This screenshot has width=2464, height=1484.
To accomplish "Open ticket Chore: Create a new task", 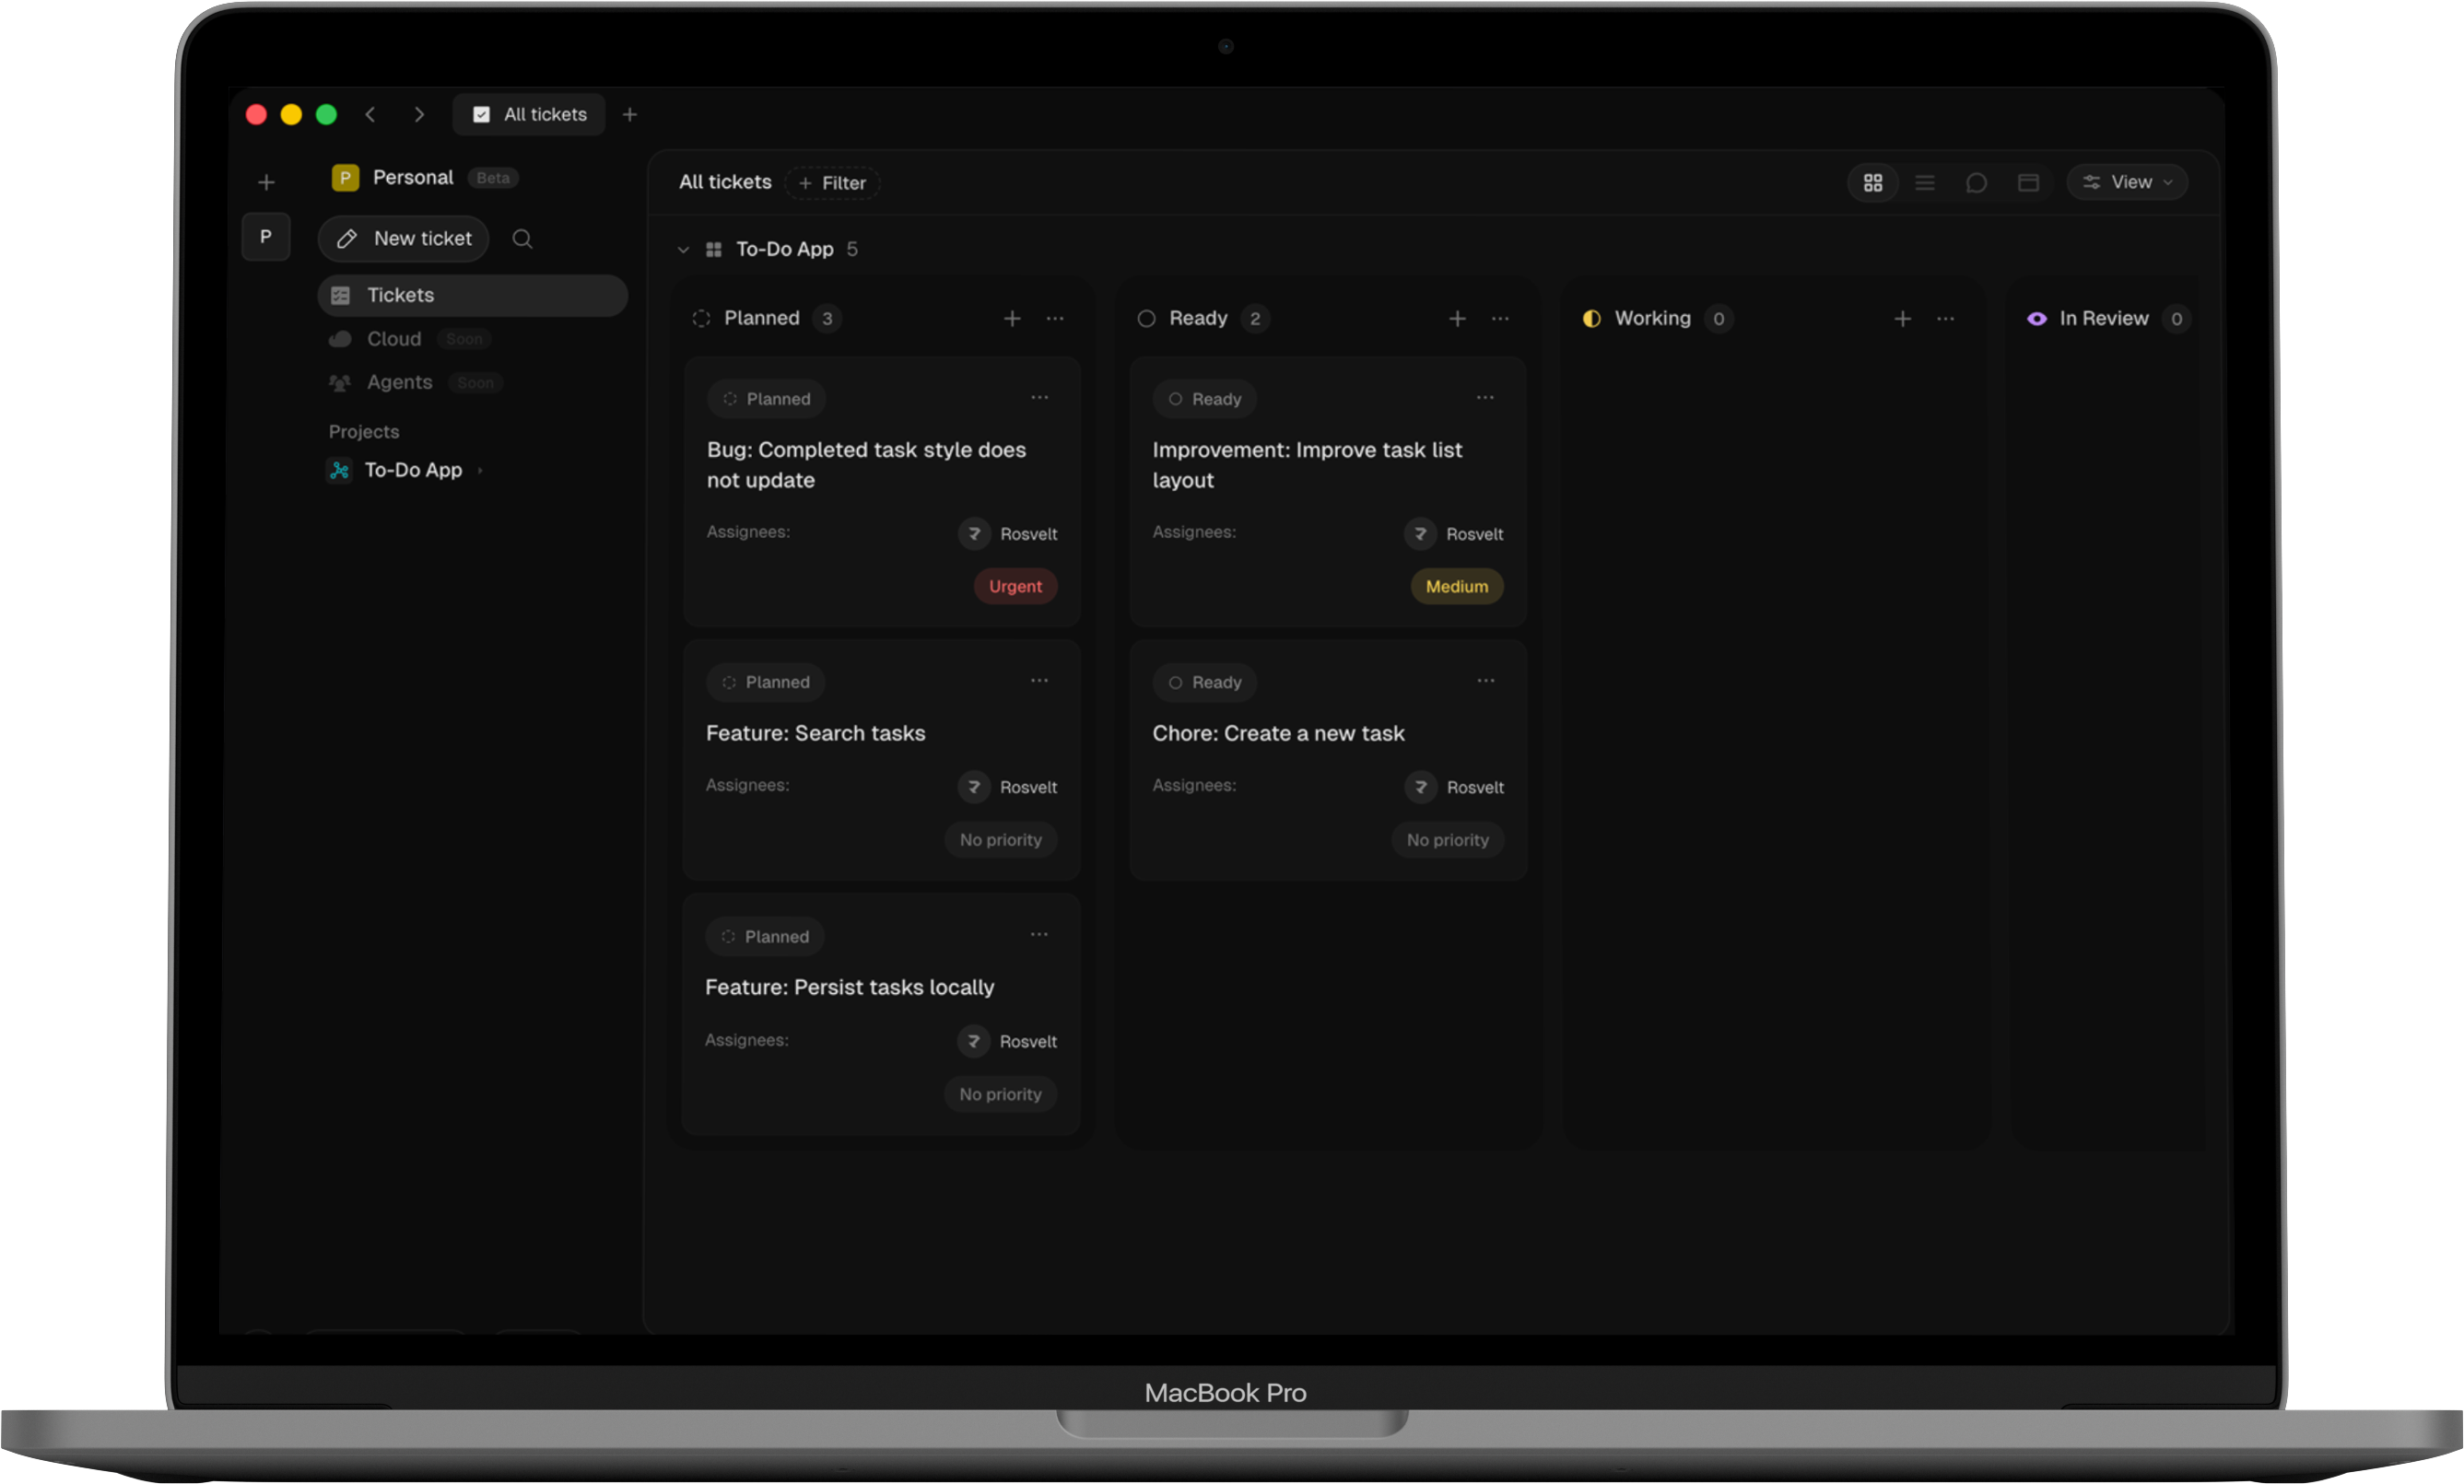I will click(x=1278, y=733).
